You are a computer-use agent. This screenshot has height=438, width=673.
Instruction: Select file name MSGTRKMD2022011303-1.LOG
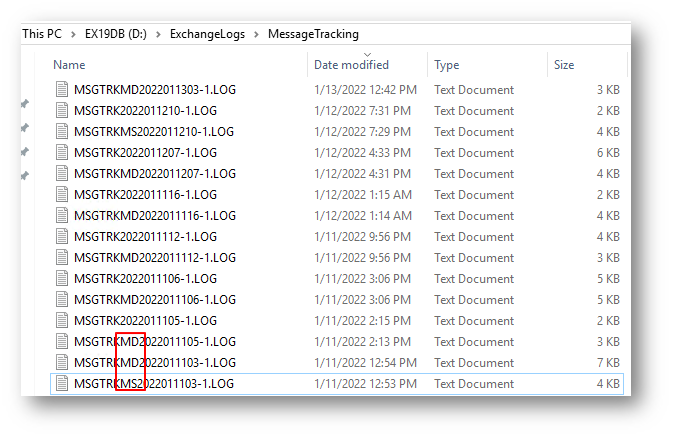155,90
